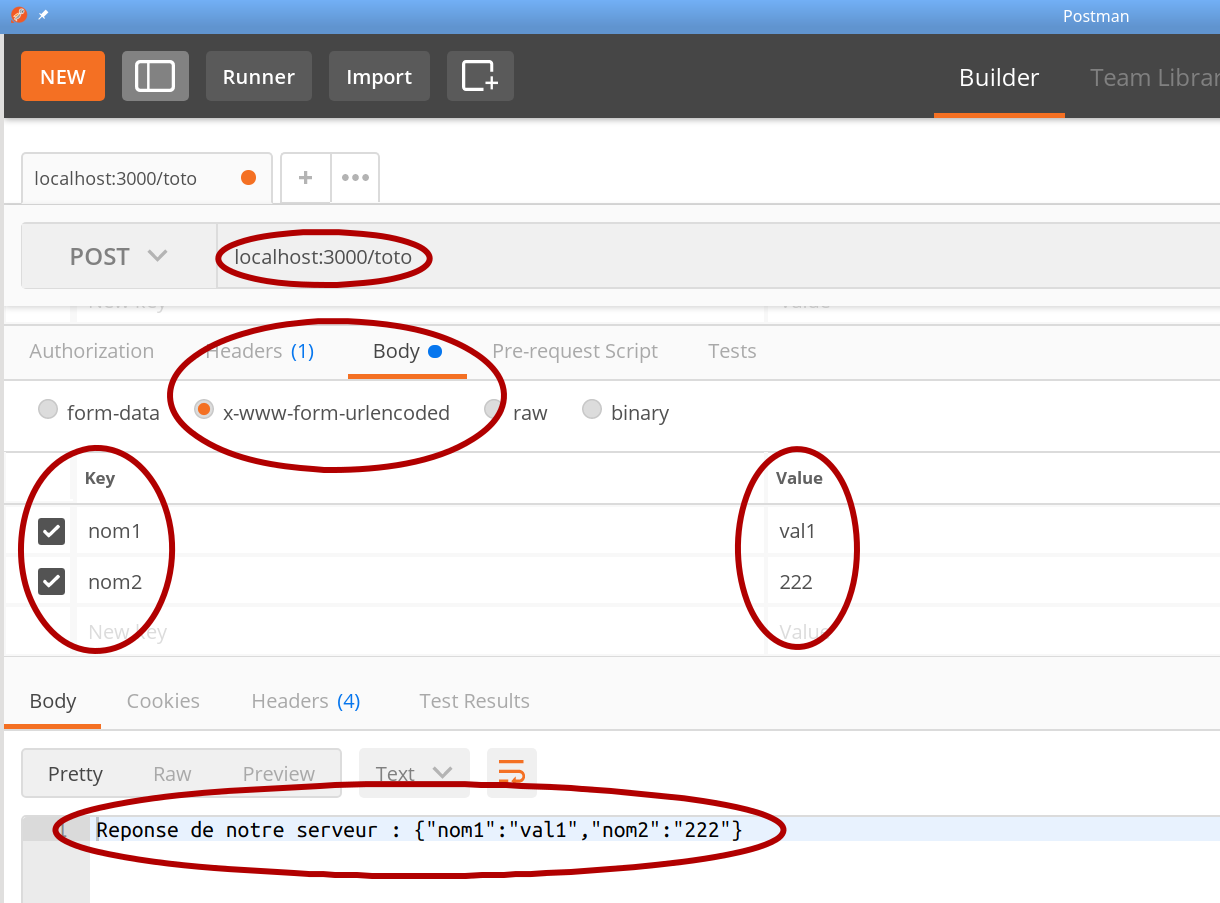Click the pin icon in title bar
The image size is (1220, 903).
pos(43,16)
